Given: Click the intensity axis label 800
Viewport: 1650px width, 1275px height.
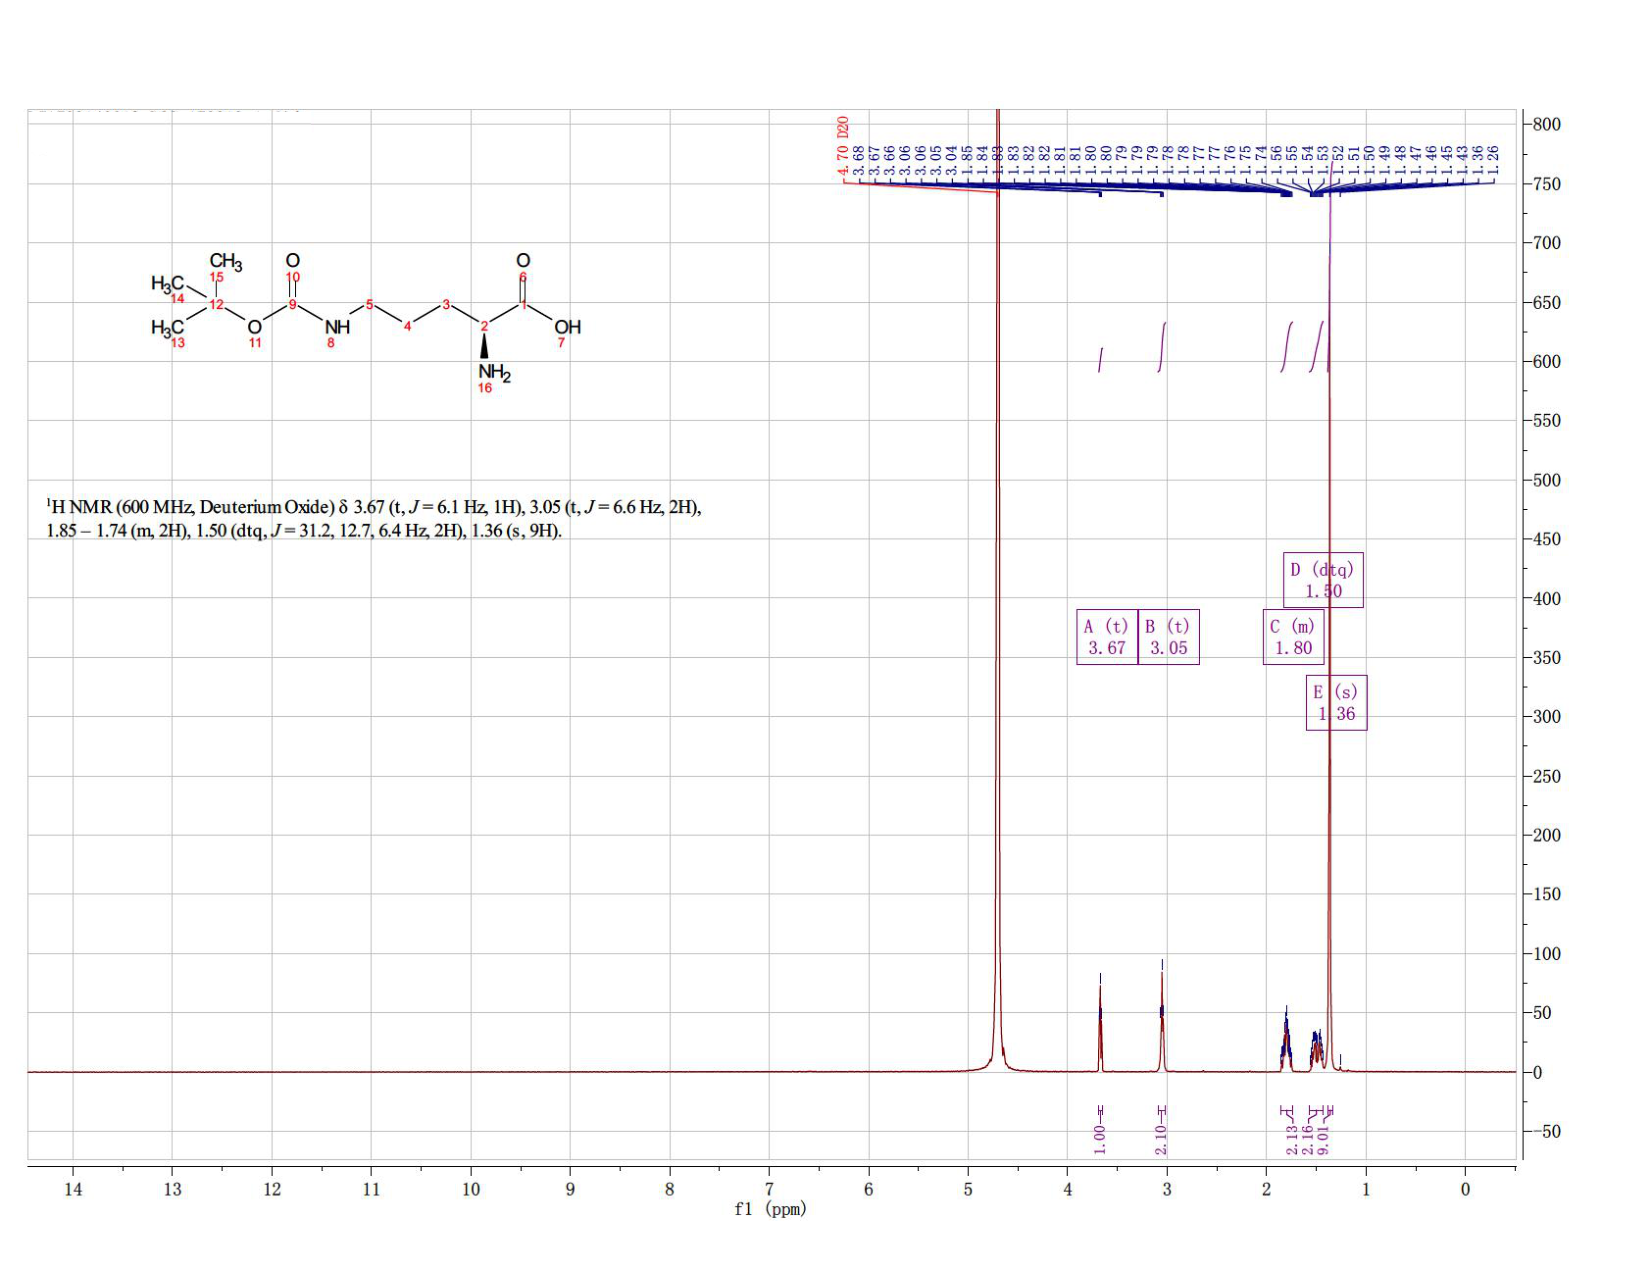Looking at the screenshot, I should [1546, 125].
